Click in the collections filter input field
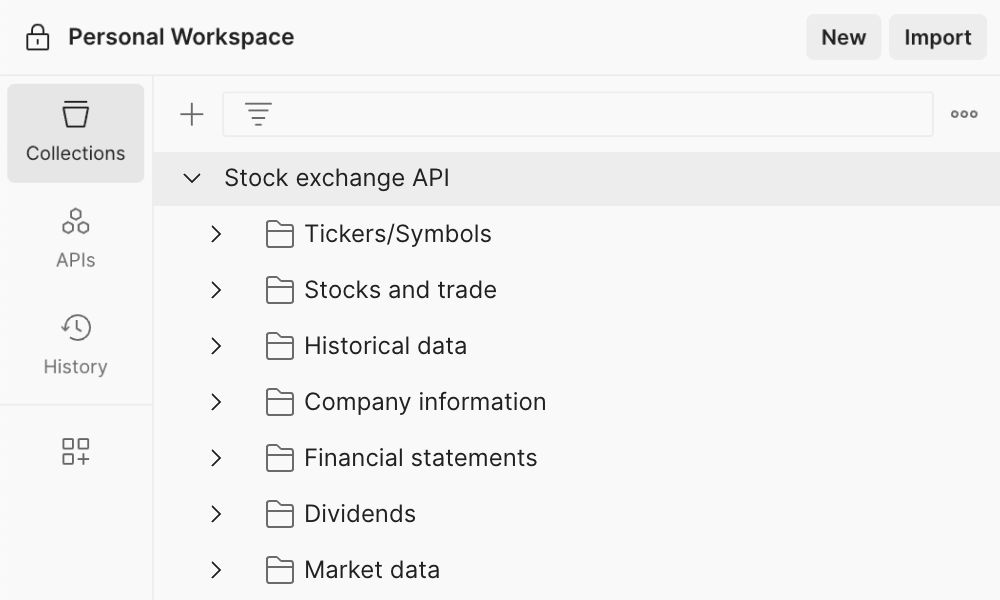The image size is (1000, 600). 600,115
